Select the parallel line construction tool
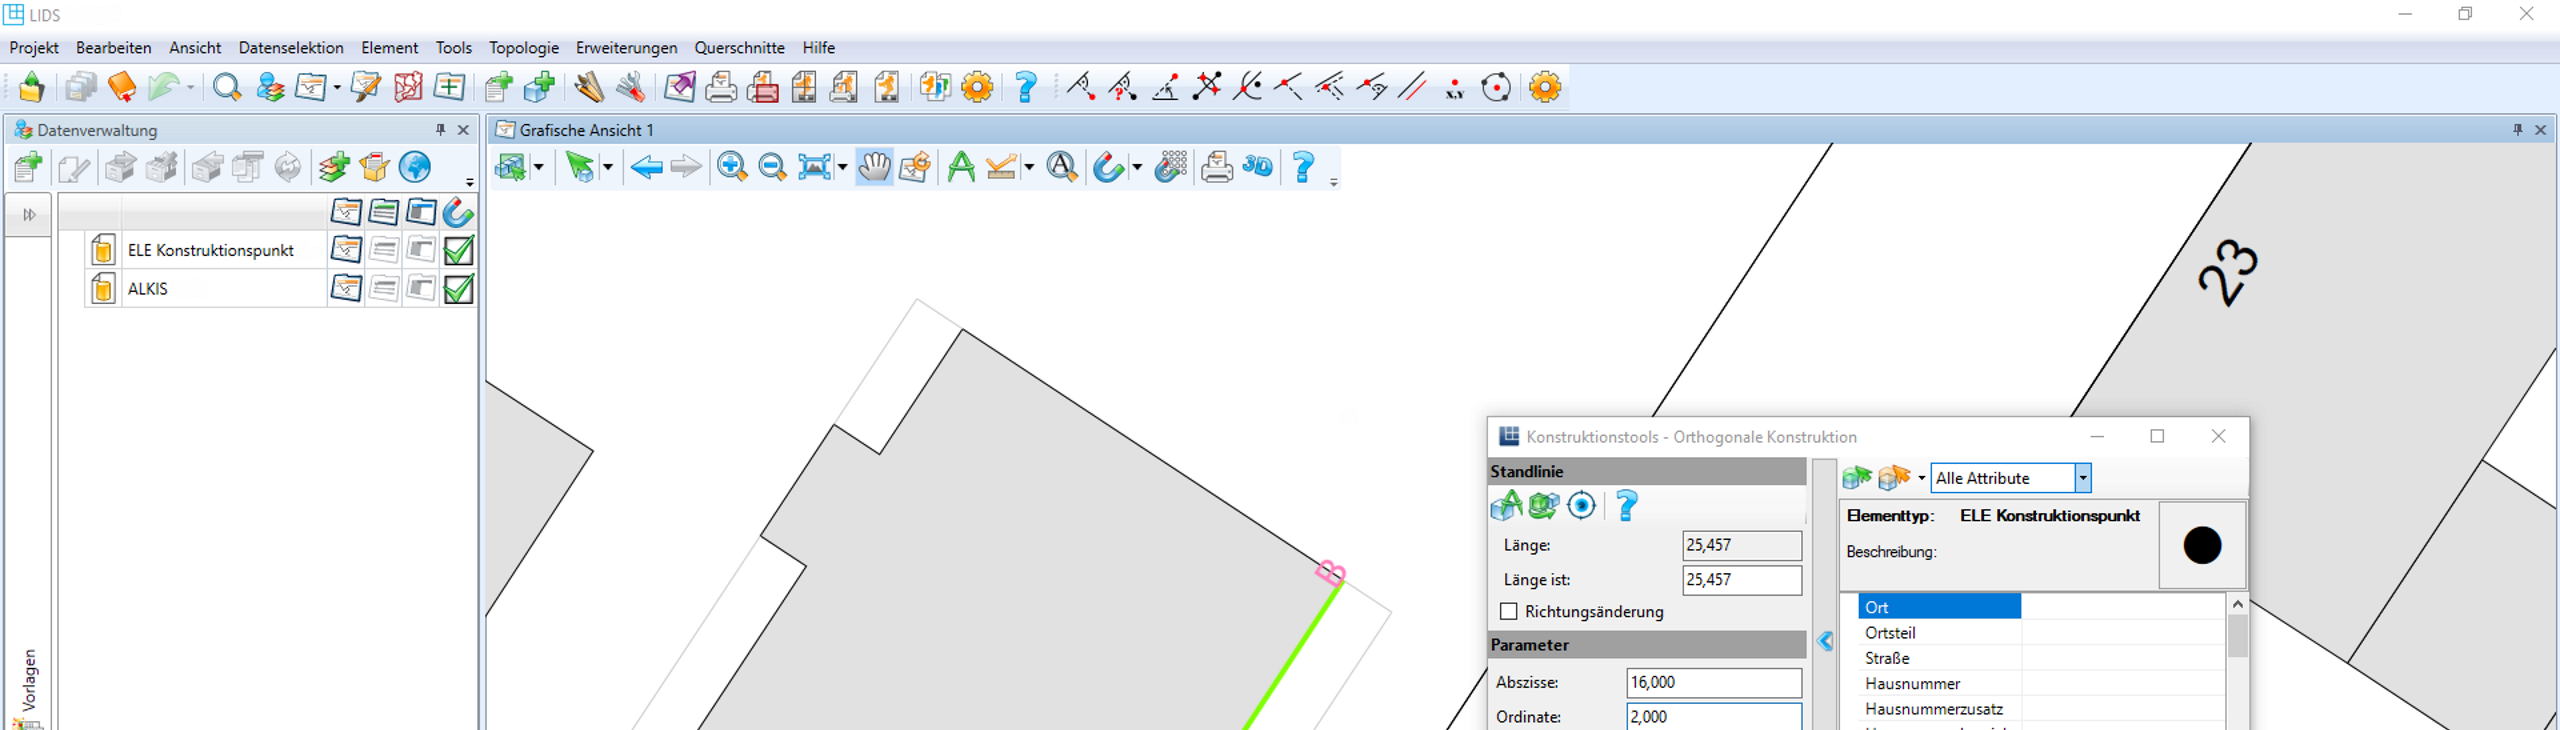 pyautogui.click(x=1412, y=88)
